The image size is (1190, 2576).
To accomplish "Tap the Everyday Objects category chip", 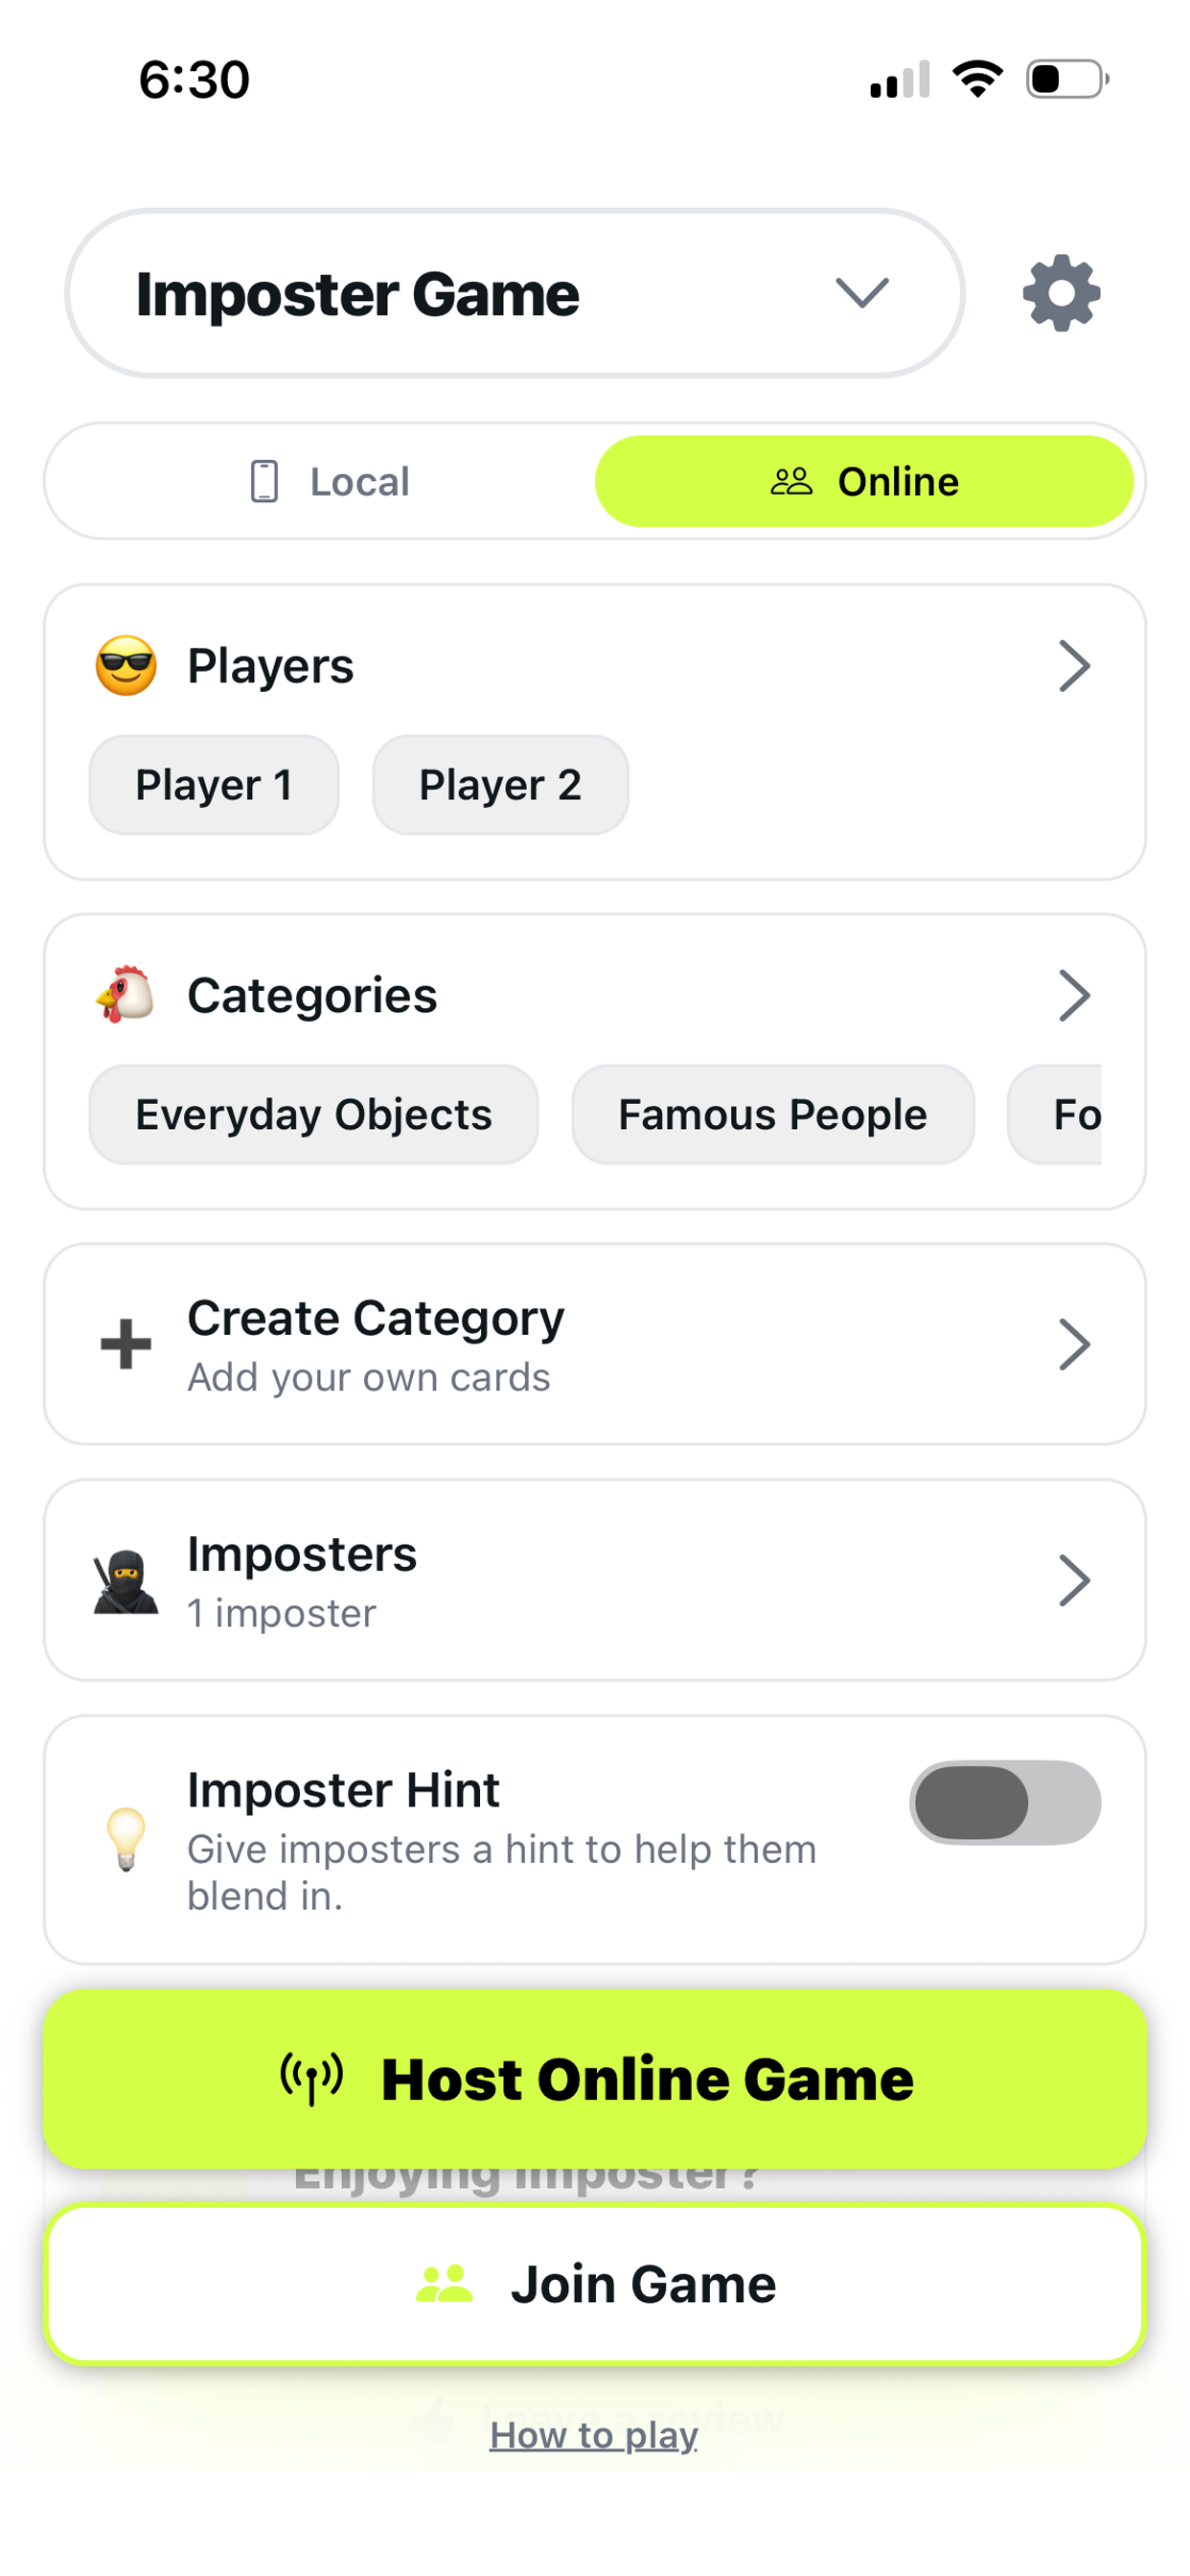I will [314, 1114].
